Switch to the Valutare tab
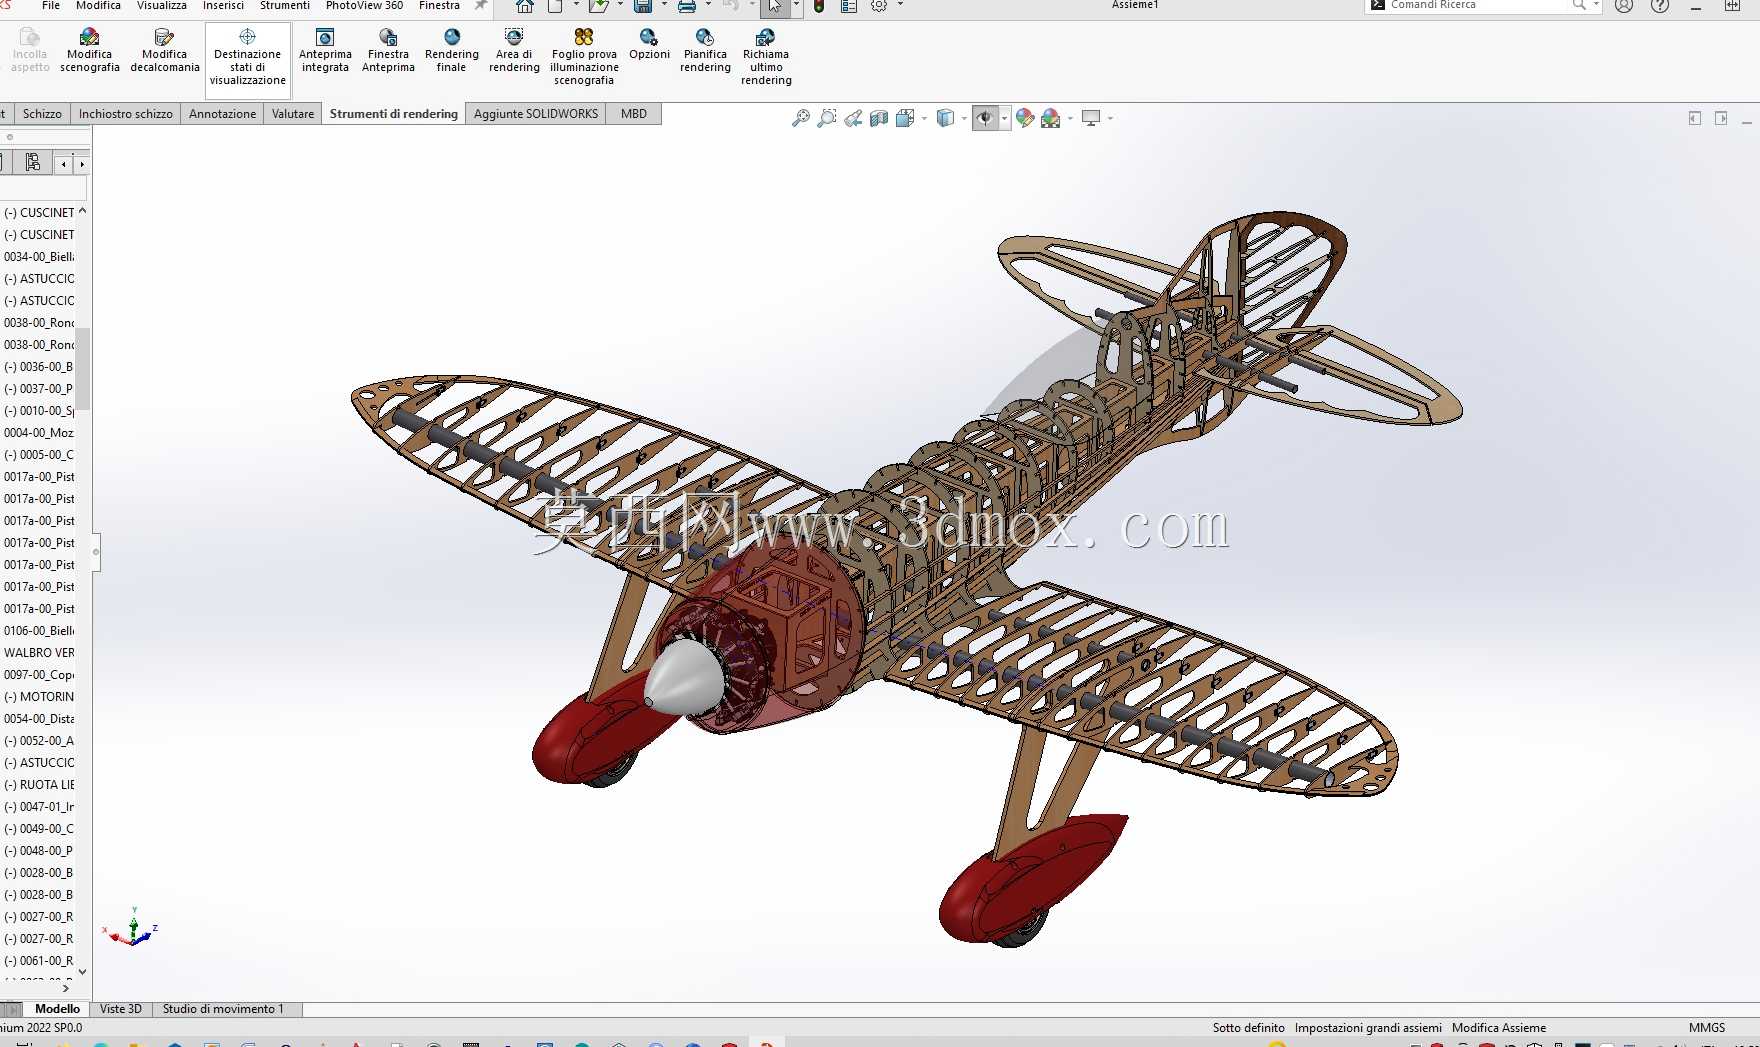Image resolution: width=1760 pixels, height=1047 pixels. [293, 114]
